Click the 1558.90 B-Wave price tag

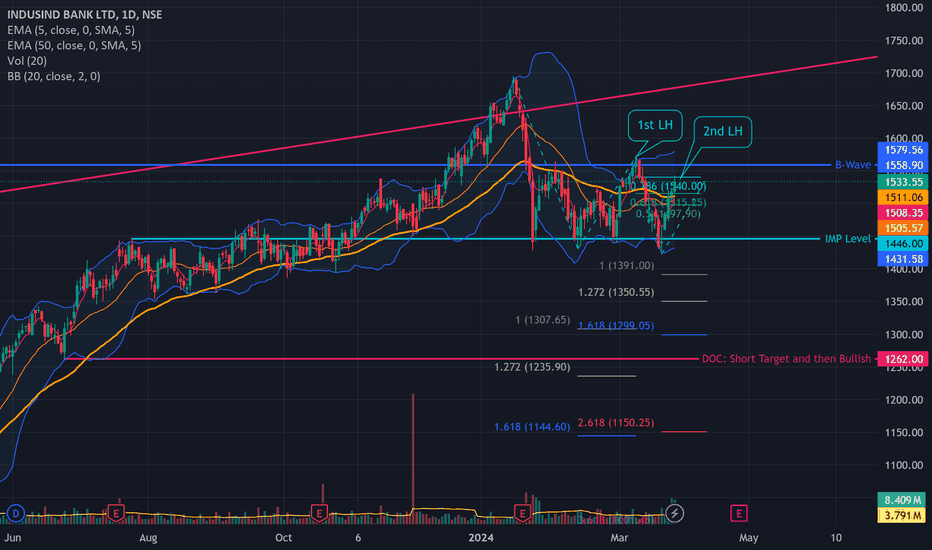coord(903,165)
